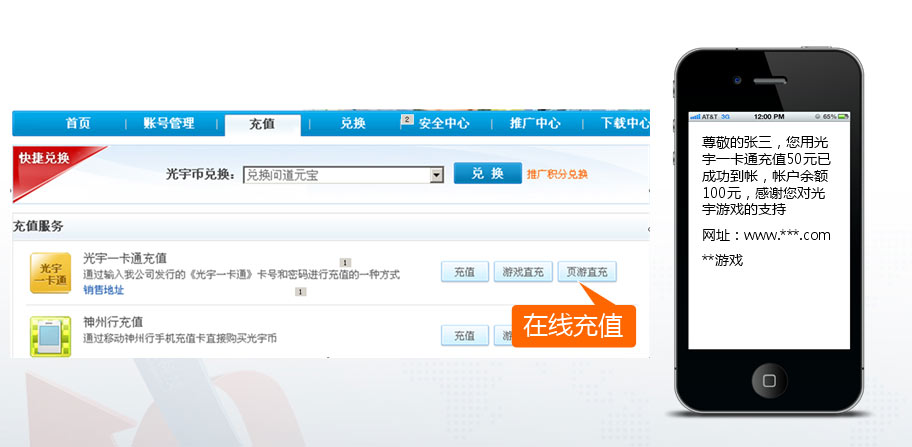912x447 pixels.
Task: Click the green 神州行 phone card icon
Action: pyautogui.click(x=50, y=333)
